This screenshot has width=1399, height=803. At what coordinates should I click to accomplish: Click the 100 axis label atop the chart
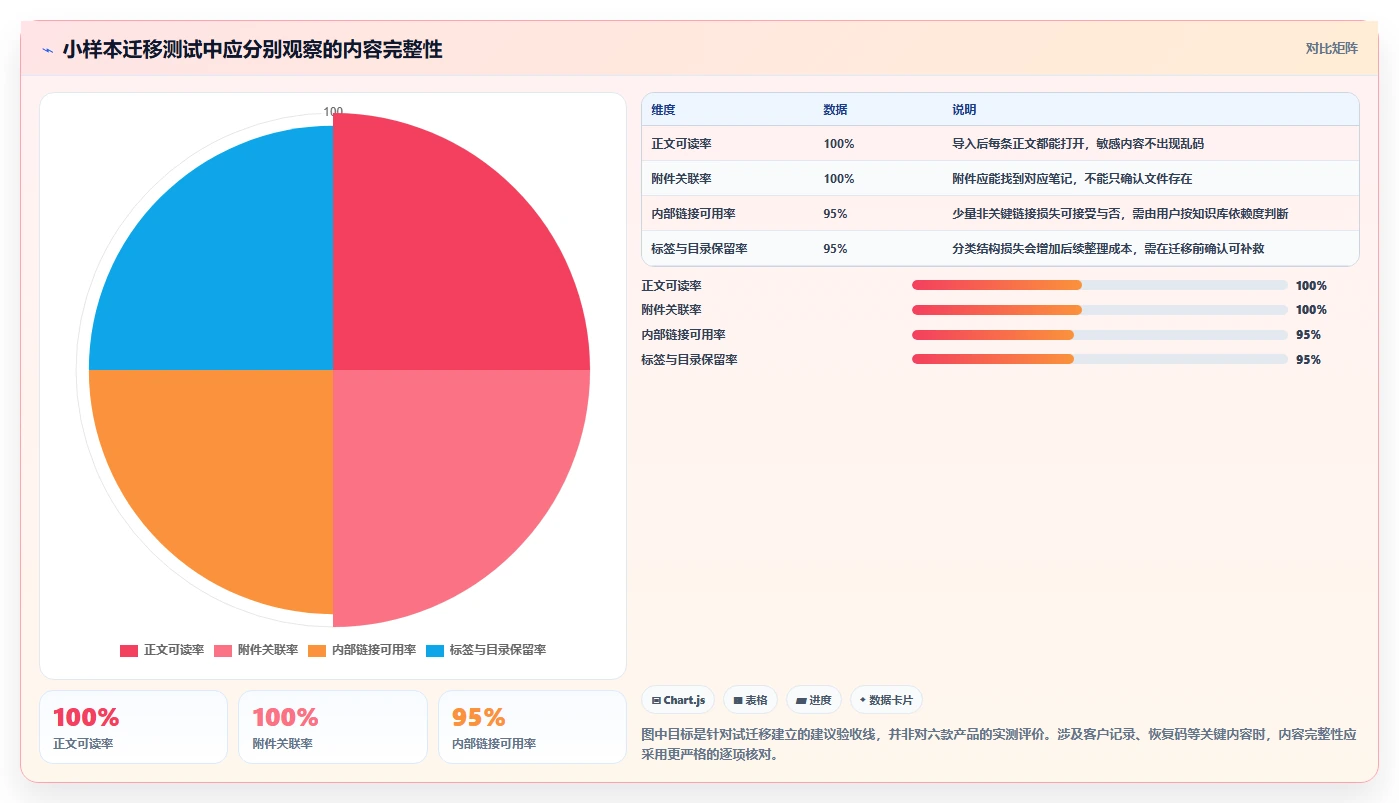333,112
